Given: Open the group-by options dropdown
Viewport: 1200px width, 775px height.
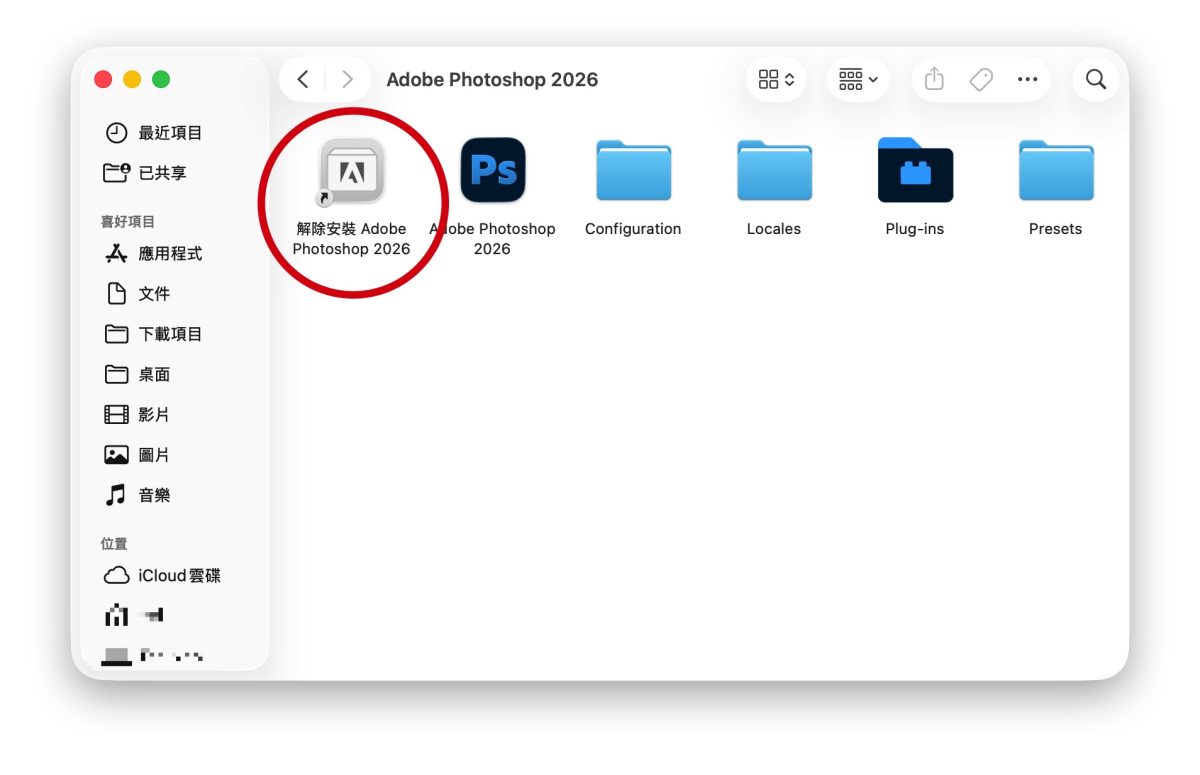Looking at the screenshot, I should (858, 79).
